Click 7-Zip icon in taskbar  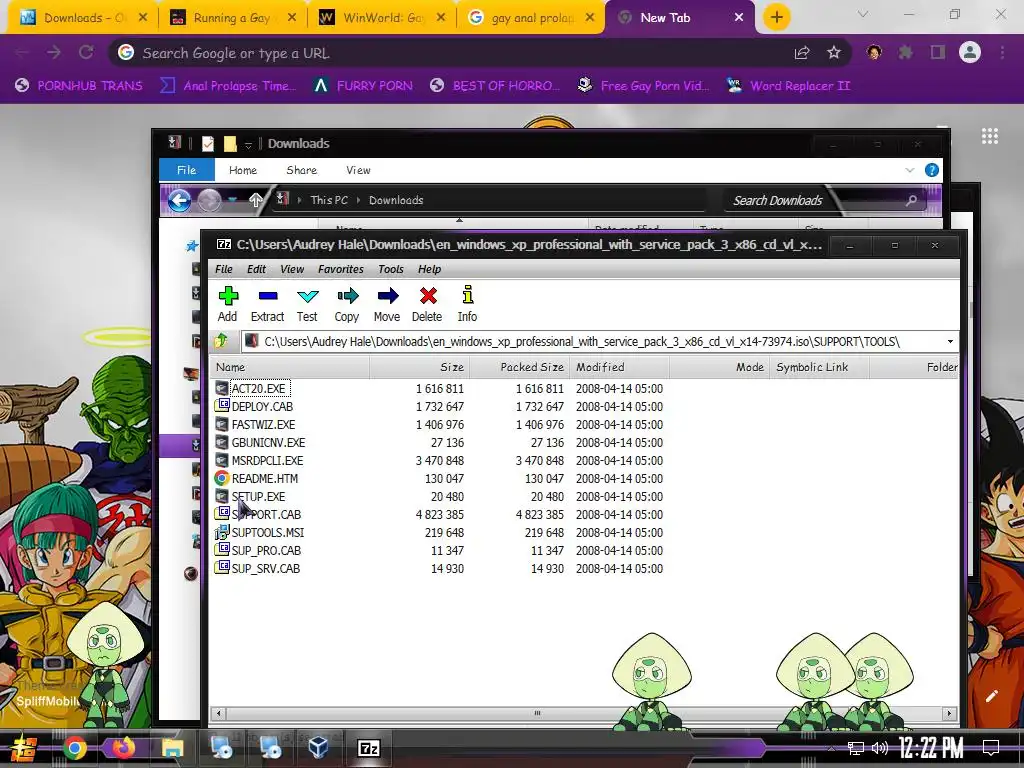pos(369,748)
